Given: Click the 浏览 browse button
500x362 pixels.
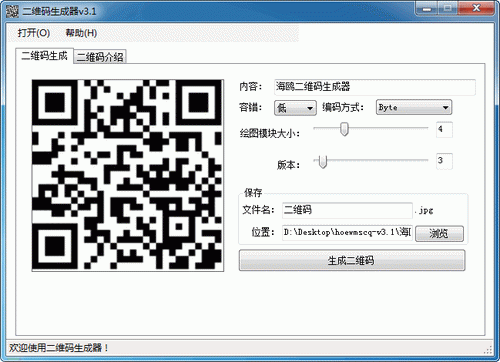Looking at the screenshot, I should pyautogui.click(x=439, y=234).
